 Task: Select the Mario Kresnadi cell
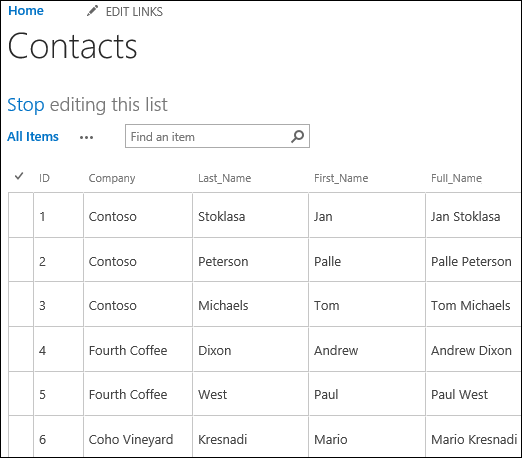tap(473, 437)
